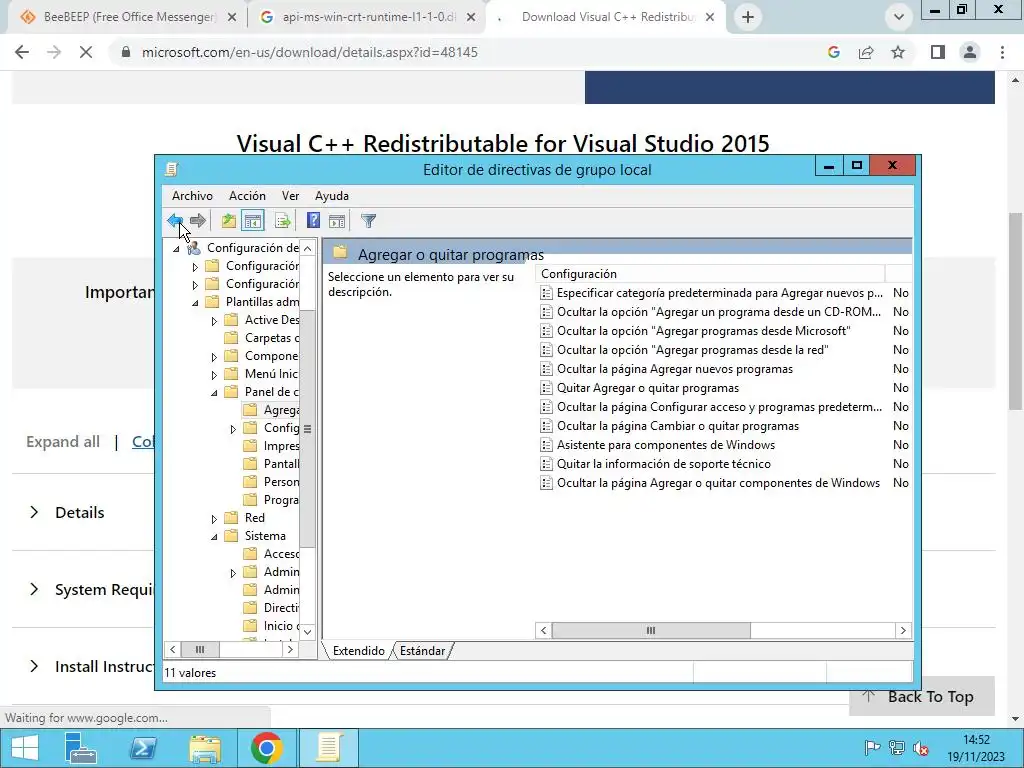Click the policy editor title bar icon
1024x768 pixels.
171,170
